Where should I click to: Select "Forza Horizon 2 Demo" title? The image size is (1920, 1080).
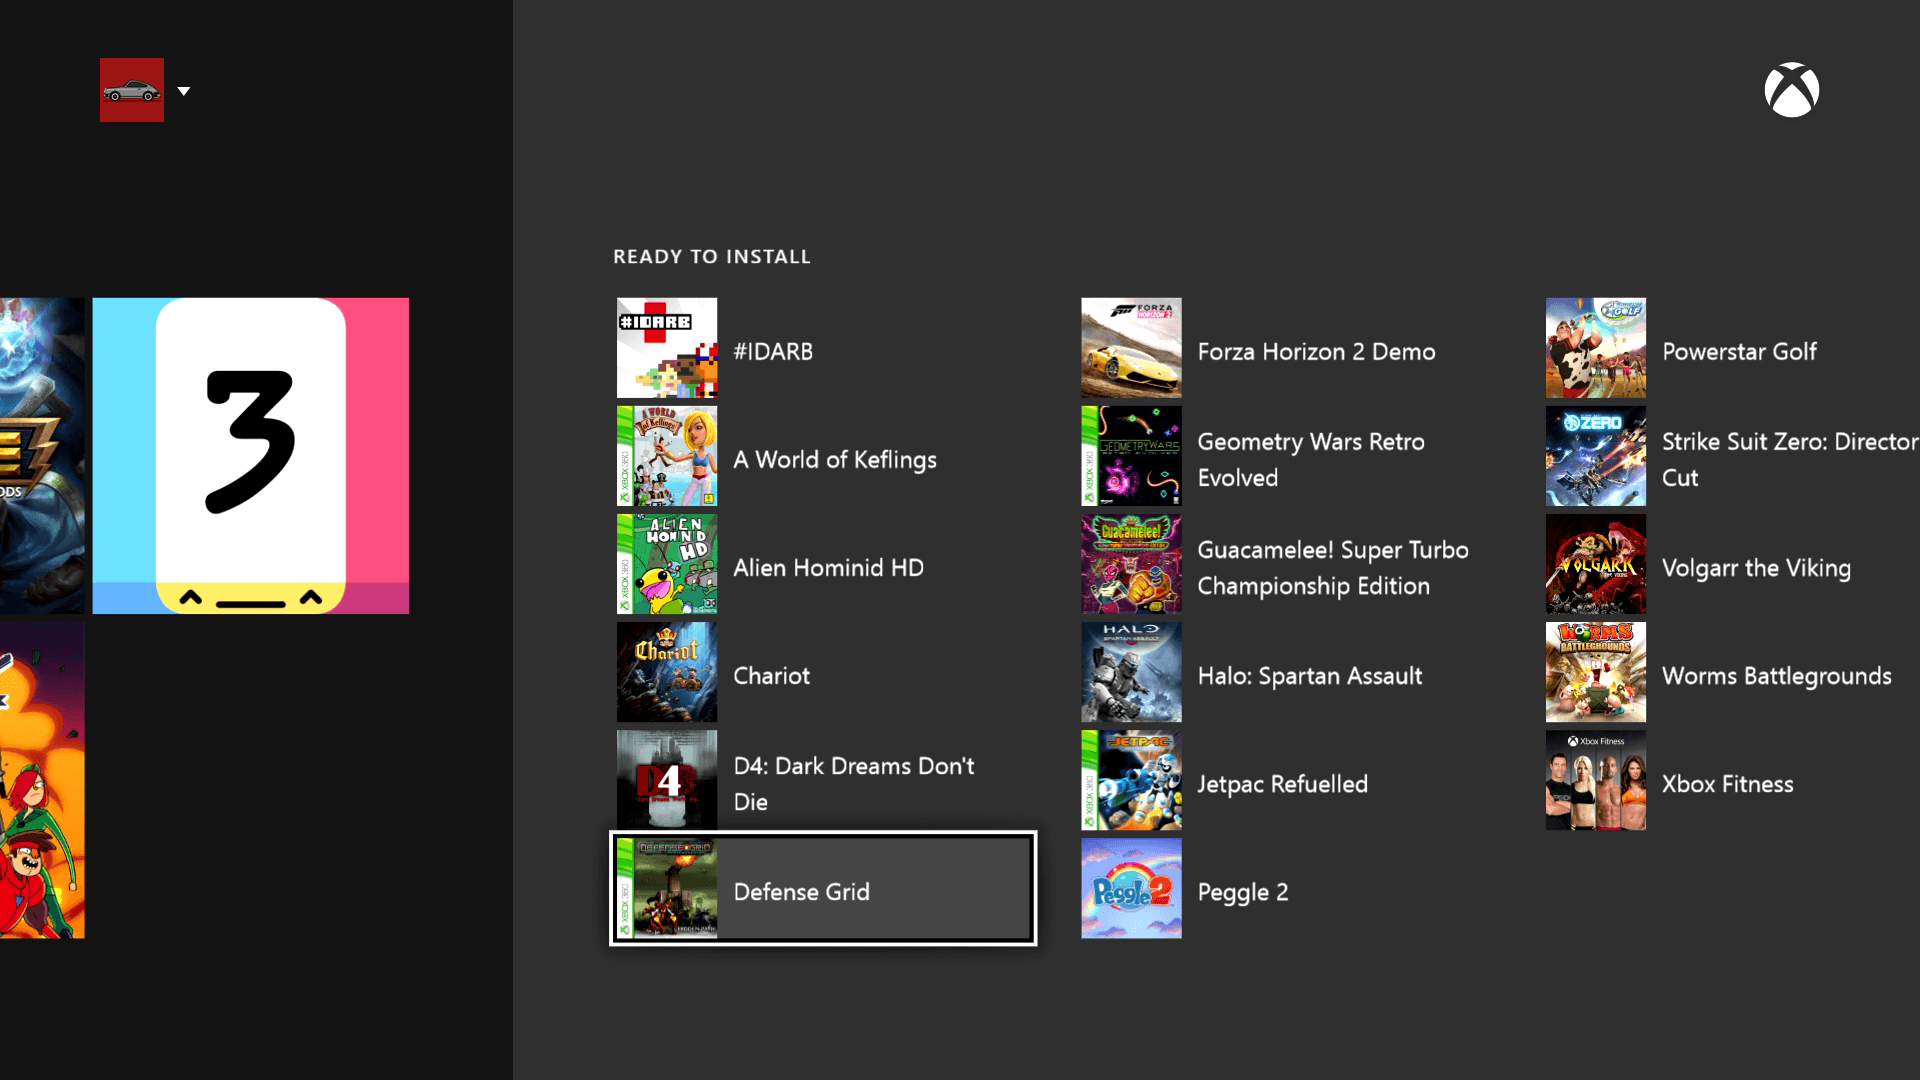[1316, 352]
